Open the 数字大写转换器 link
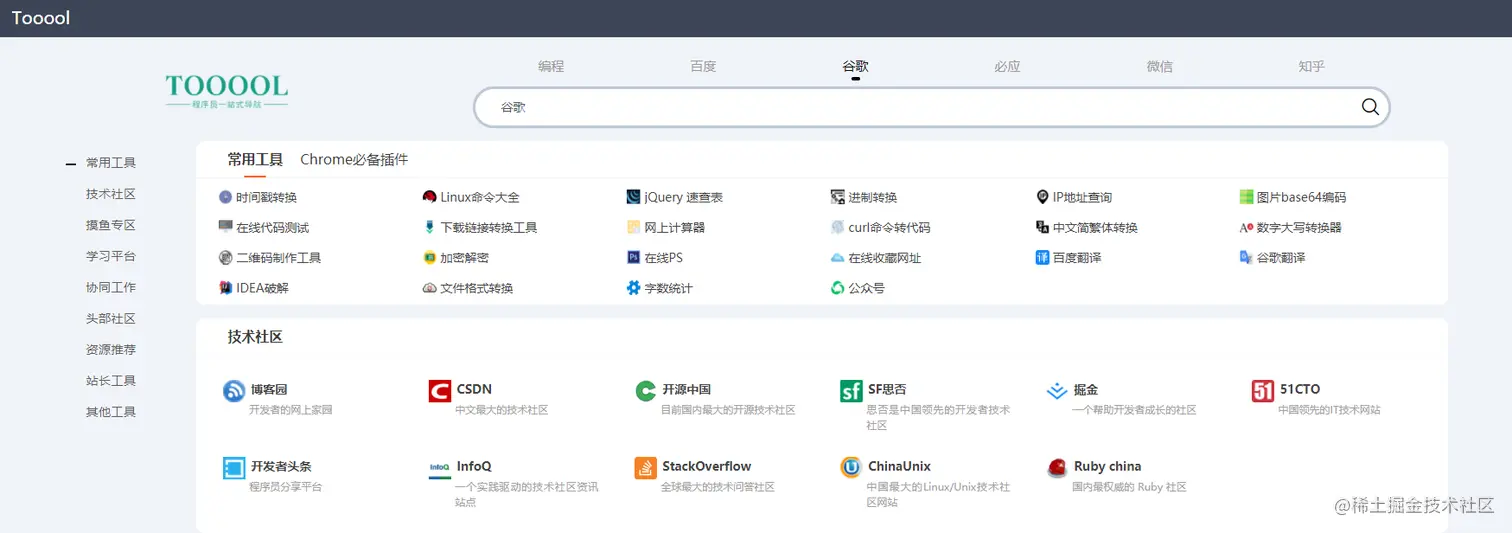Screen dimensions: 1512x533 tap(1299, 227)
